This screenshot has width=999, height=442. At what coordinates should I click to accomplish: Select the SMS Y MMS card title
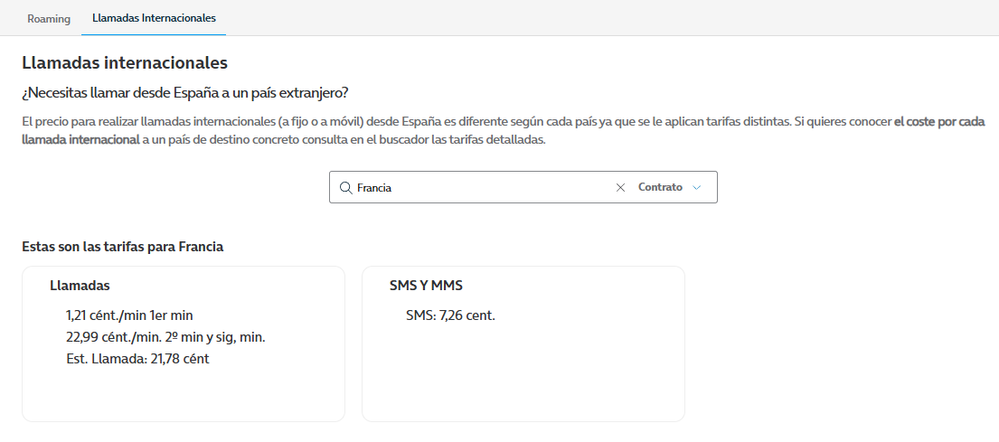(426, 286)
